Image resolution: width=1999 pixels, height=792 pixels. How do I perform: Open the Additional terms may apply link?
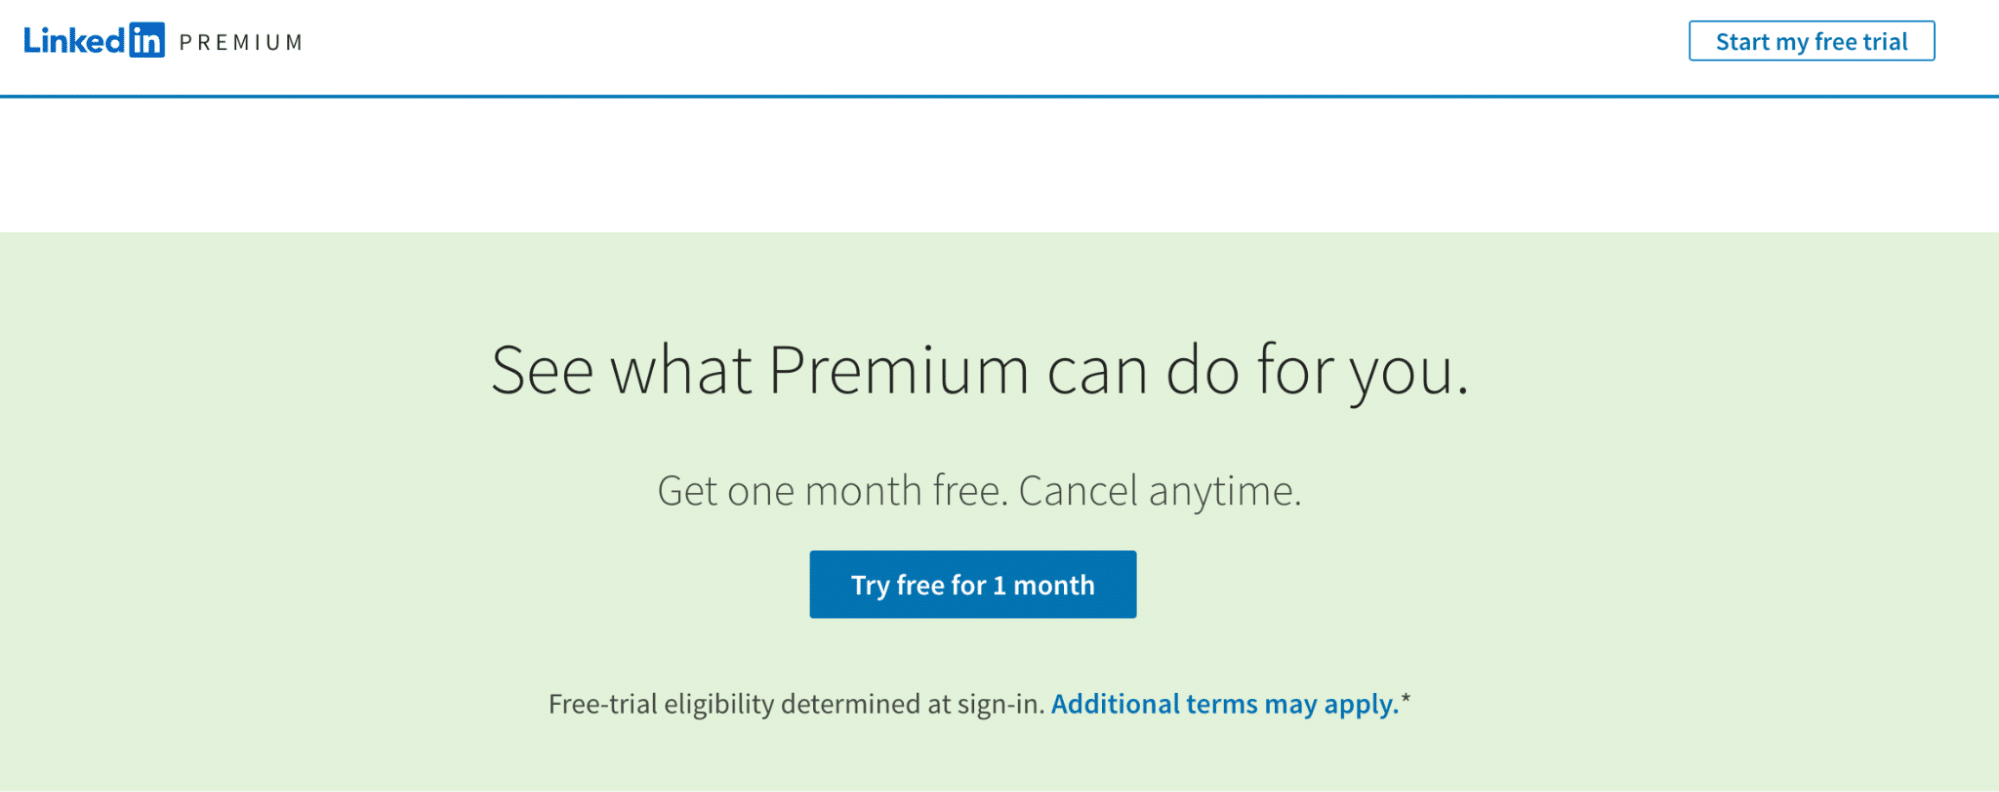click(x=1225, y=704)
